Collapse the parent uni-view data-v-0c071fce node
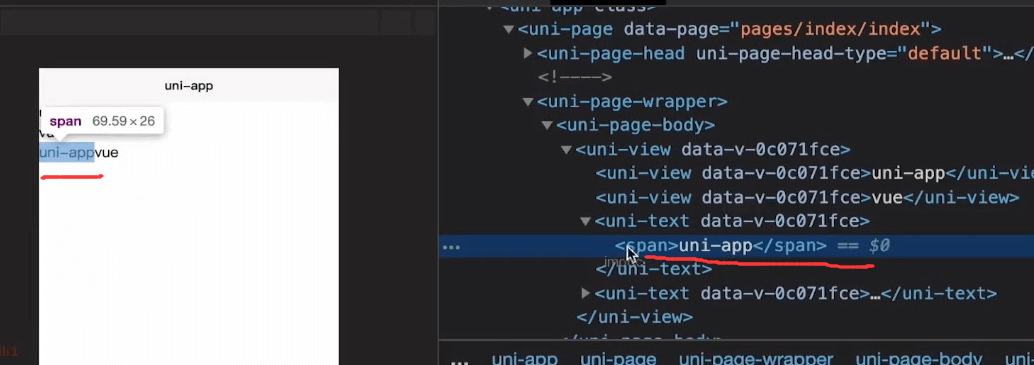1034x365 pixels. pyautogui.click(x=566, y=150)
